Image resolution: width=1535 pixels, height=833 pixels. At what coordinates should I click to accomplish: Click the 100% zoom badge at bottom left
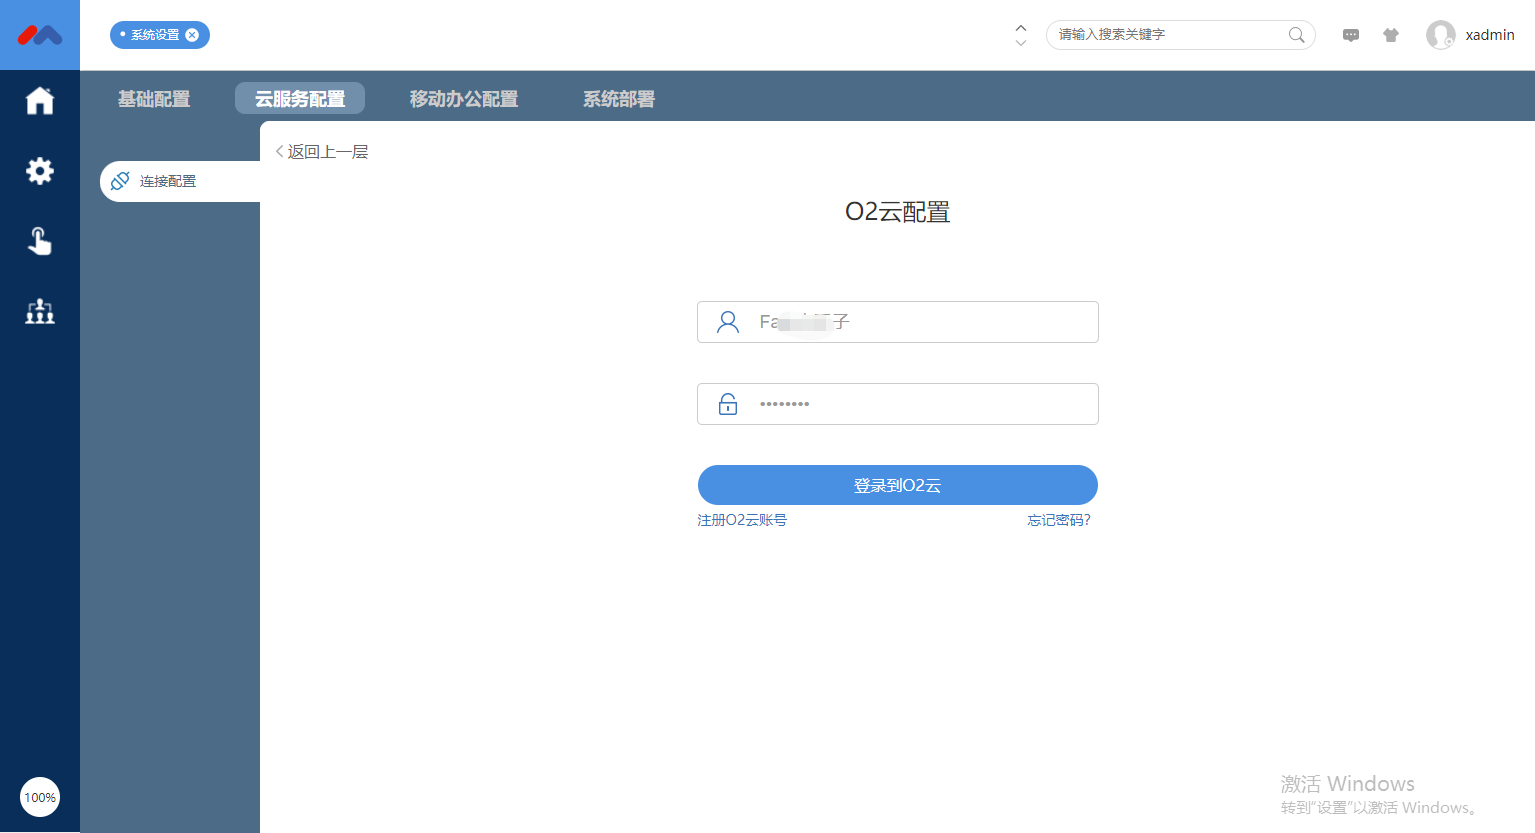[39, 797]
